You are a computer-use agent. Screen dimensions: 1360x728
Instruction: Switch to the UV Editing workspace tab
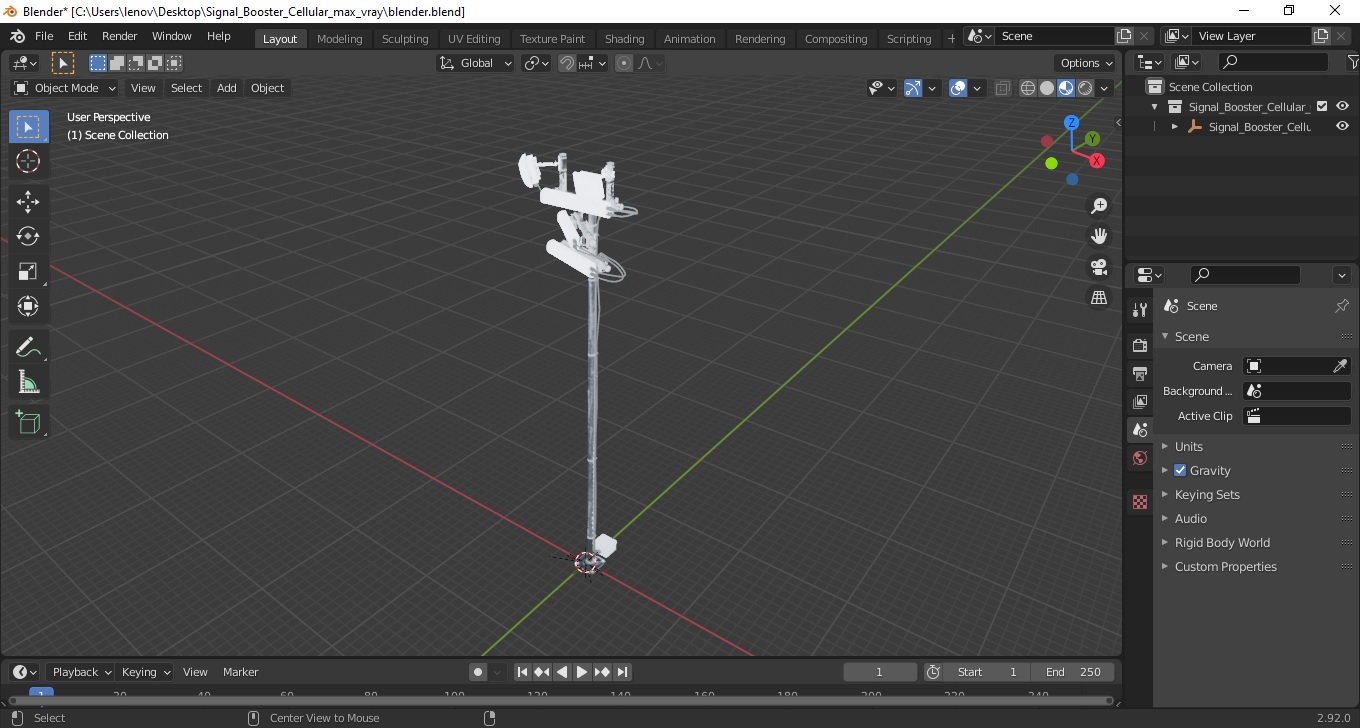(x=474, y=39)
